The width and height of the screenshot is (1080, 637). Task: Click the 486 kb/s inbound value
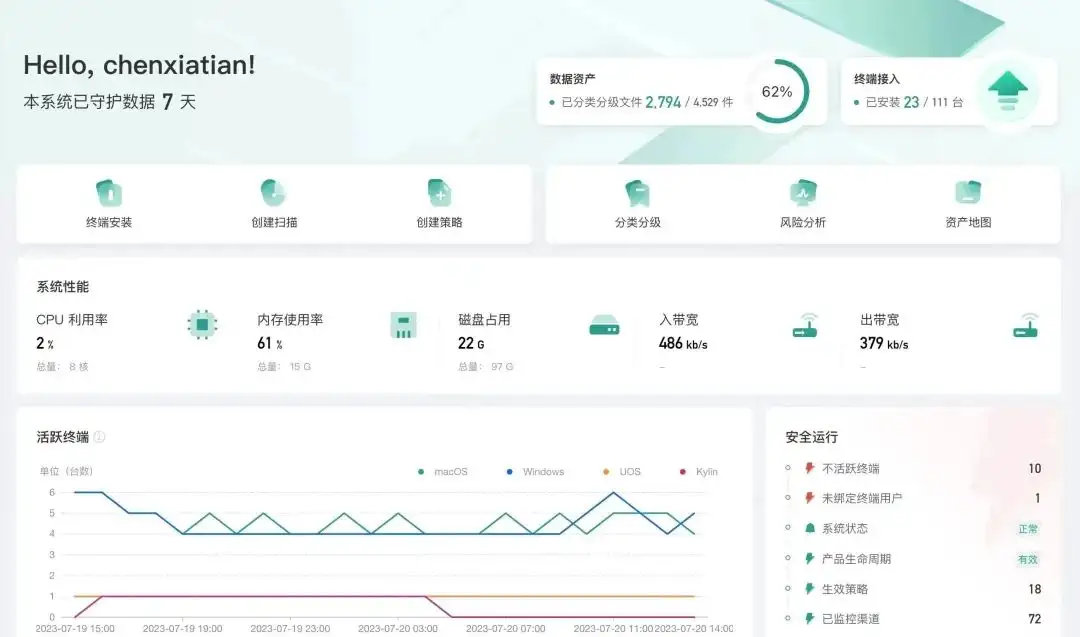pyautogui.click(x=683, y=343)
